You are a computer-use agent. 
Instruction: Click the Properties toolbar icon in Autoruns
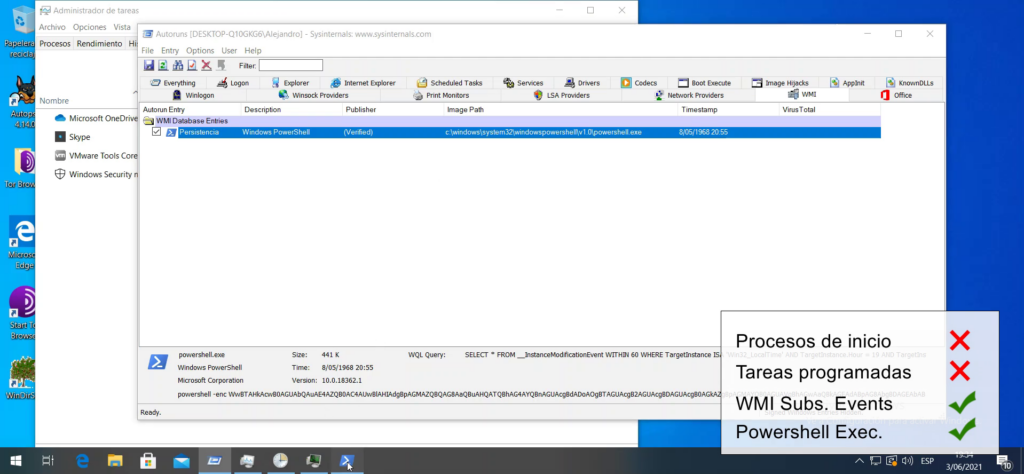pos(192,65)
